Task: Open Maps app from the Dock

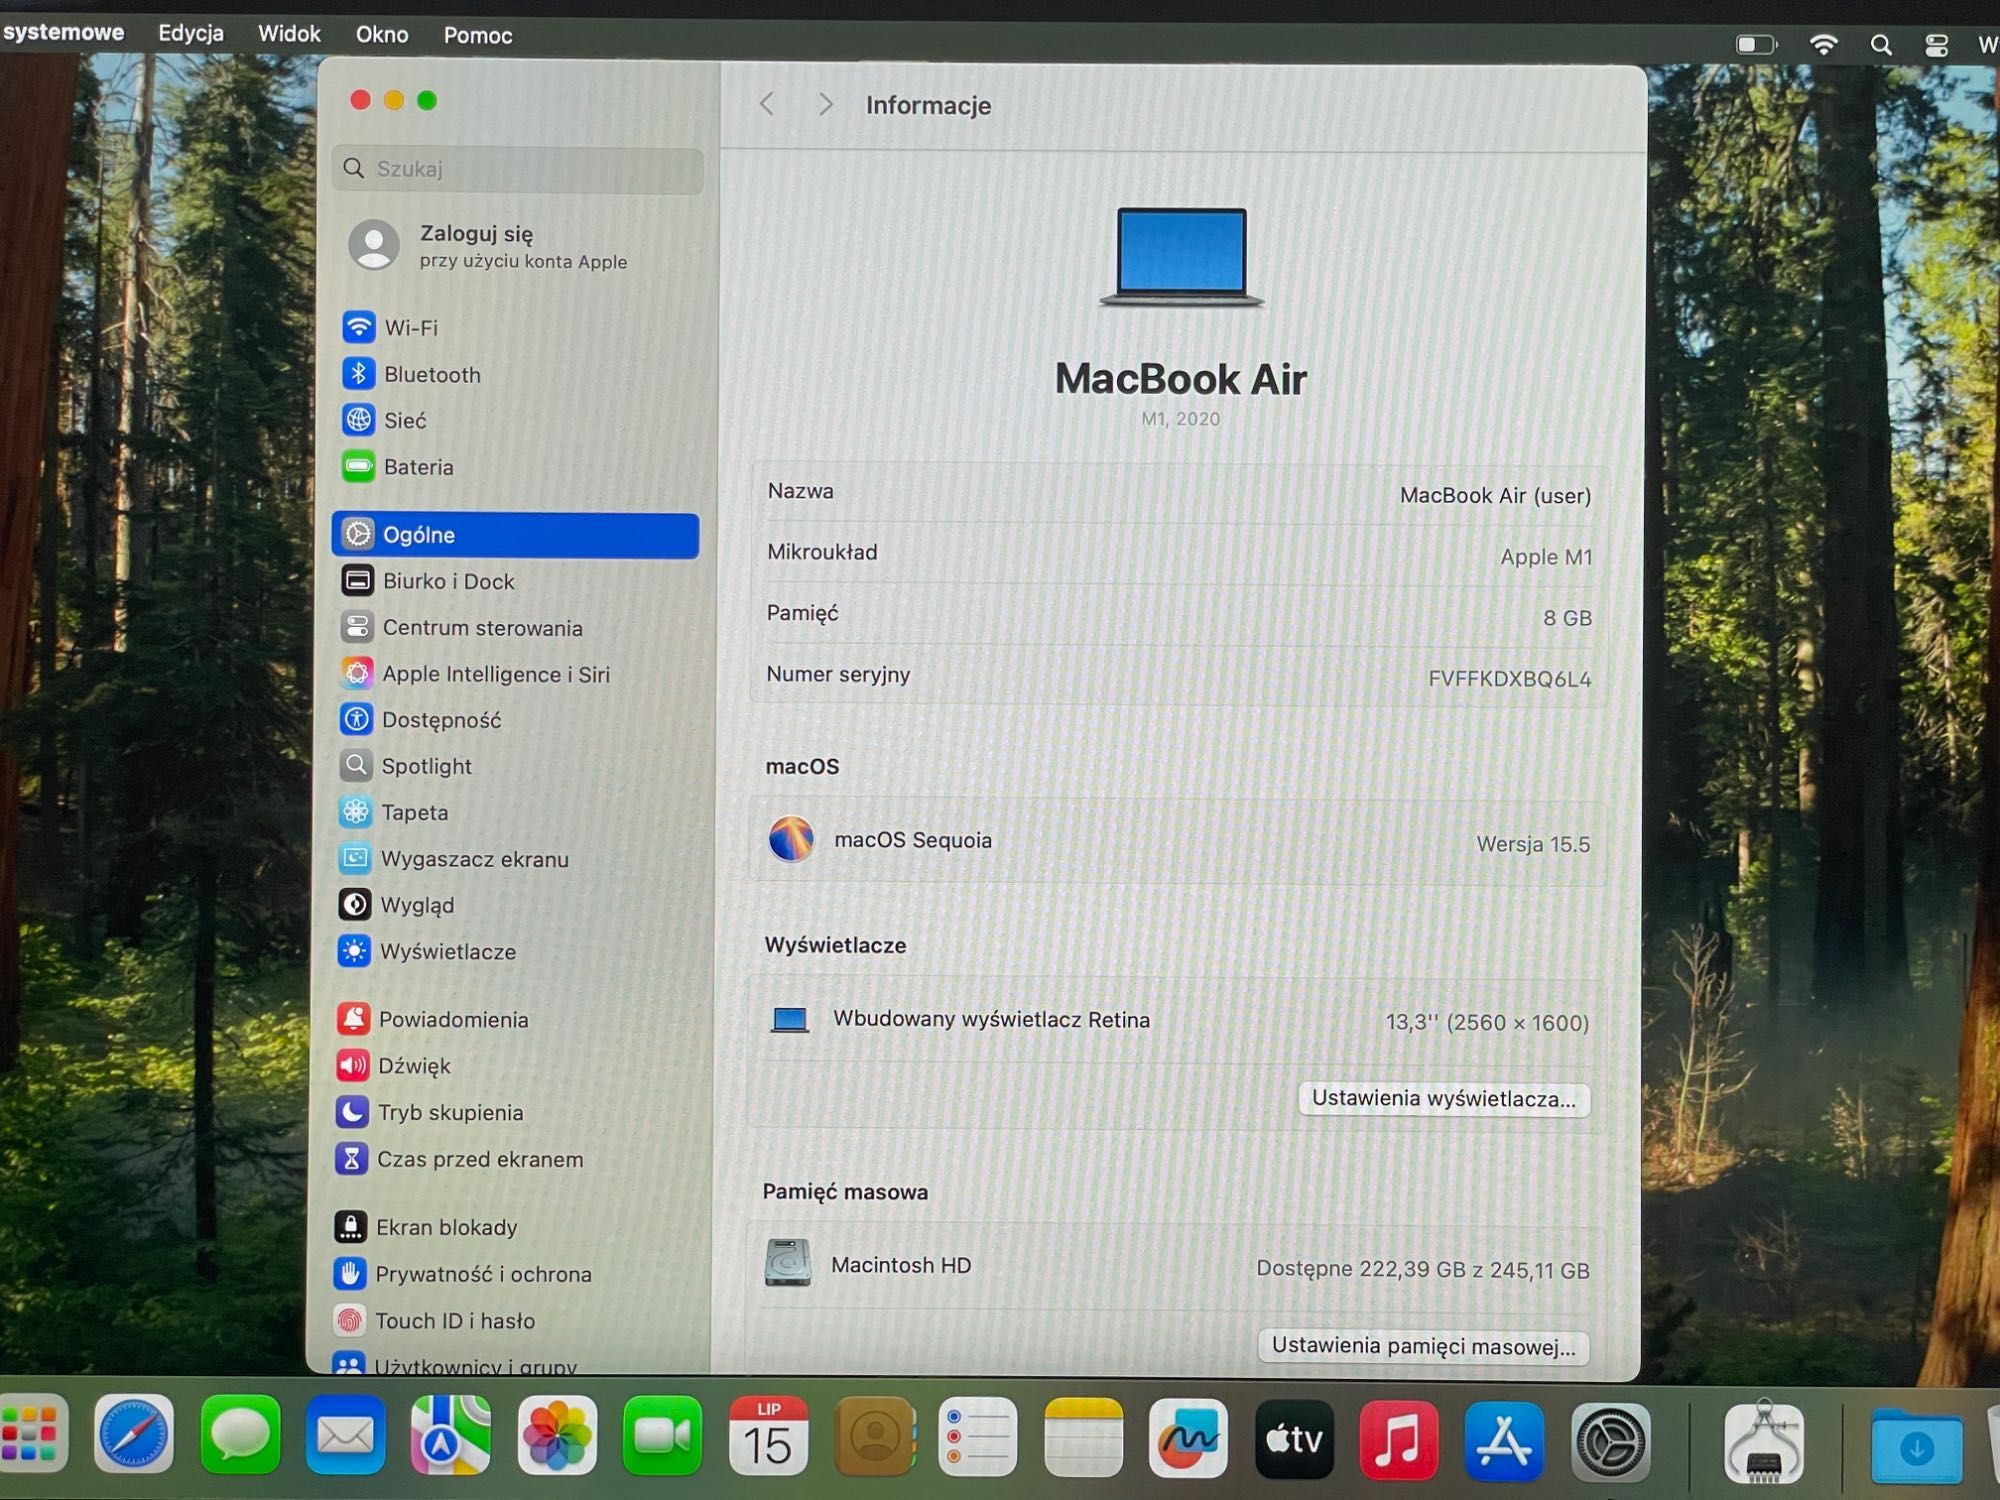Action: click(x=451, y=1435)
